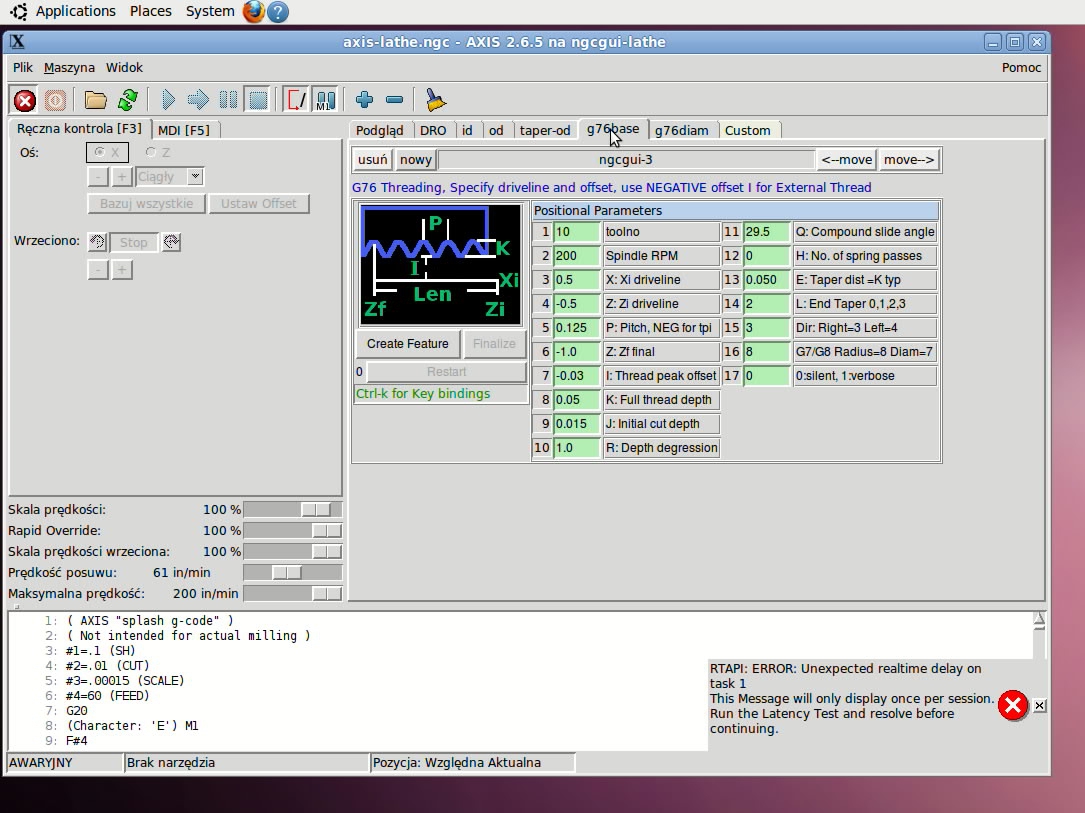The width and height of the screenshot is (1085, 813).
Task: Click the usuń button
Action: coord(372,160)
